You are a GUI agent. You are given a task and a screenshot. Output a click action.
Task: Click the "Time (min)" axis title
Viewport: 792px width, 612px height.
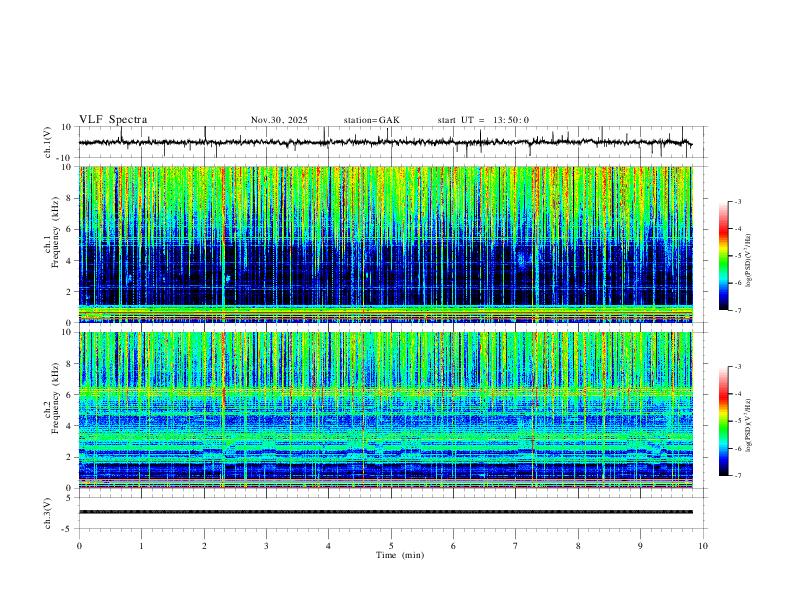pyautogui.click(x=400, y=555)
